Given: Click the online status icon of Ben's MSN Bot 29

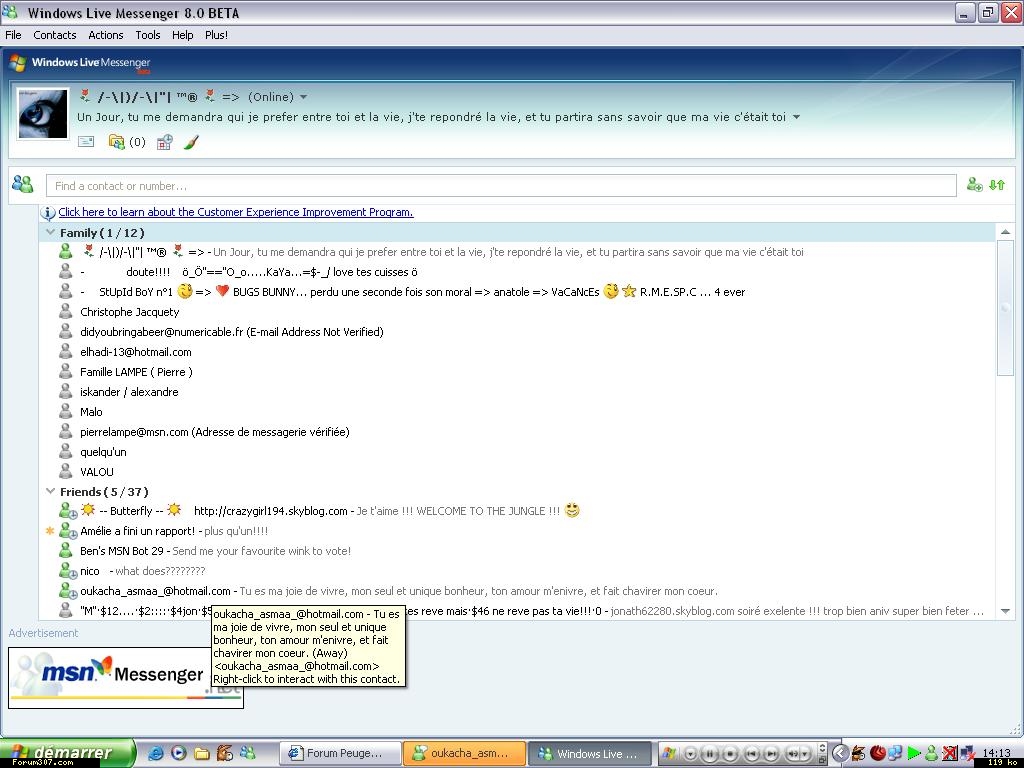Looking at the screenshot, I should [65, 551].
